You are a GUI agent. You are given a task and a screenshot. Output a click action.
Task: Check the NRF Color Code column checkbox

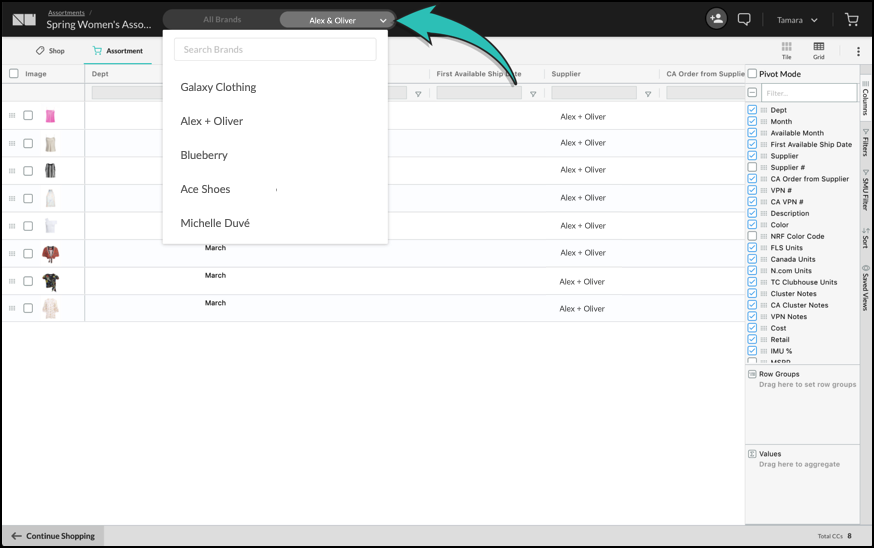[752, 236]
